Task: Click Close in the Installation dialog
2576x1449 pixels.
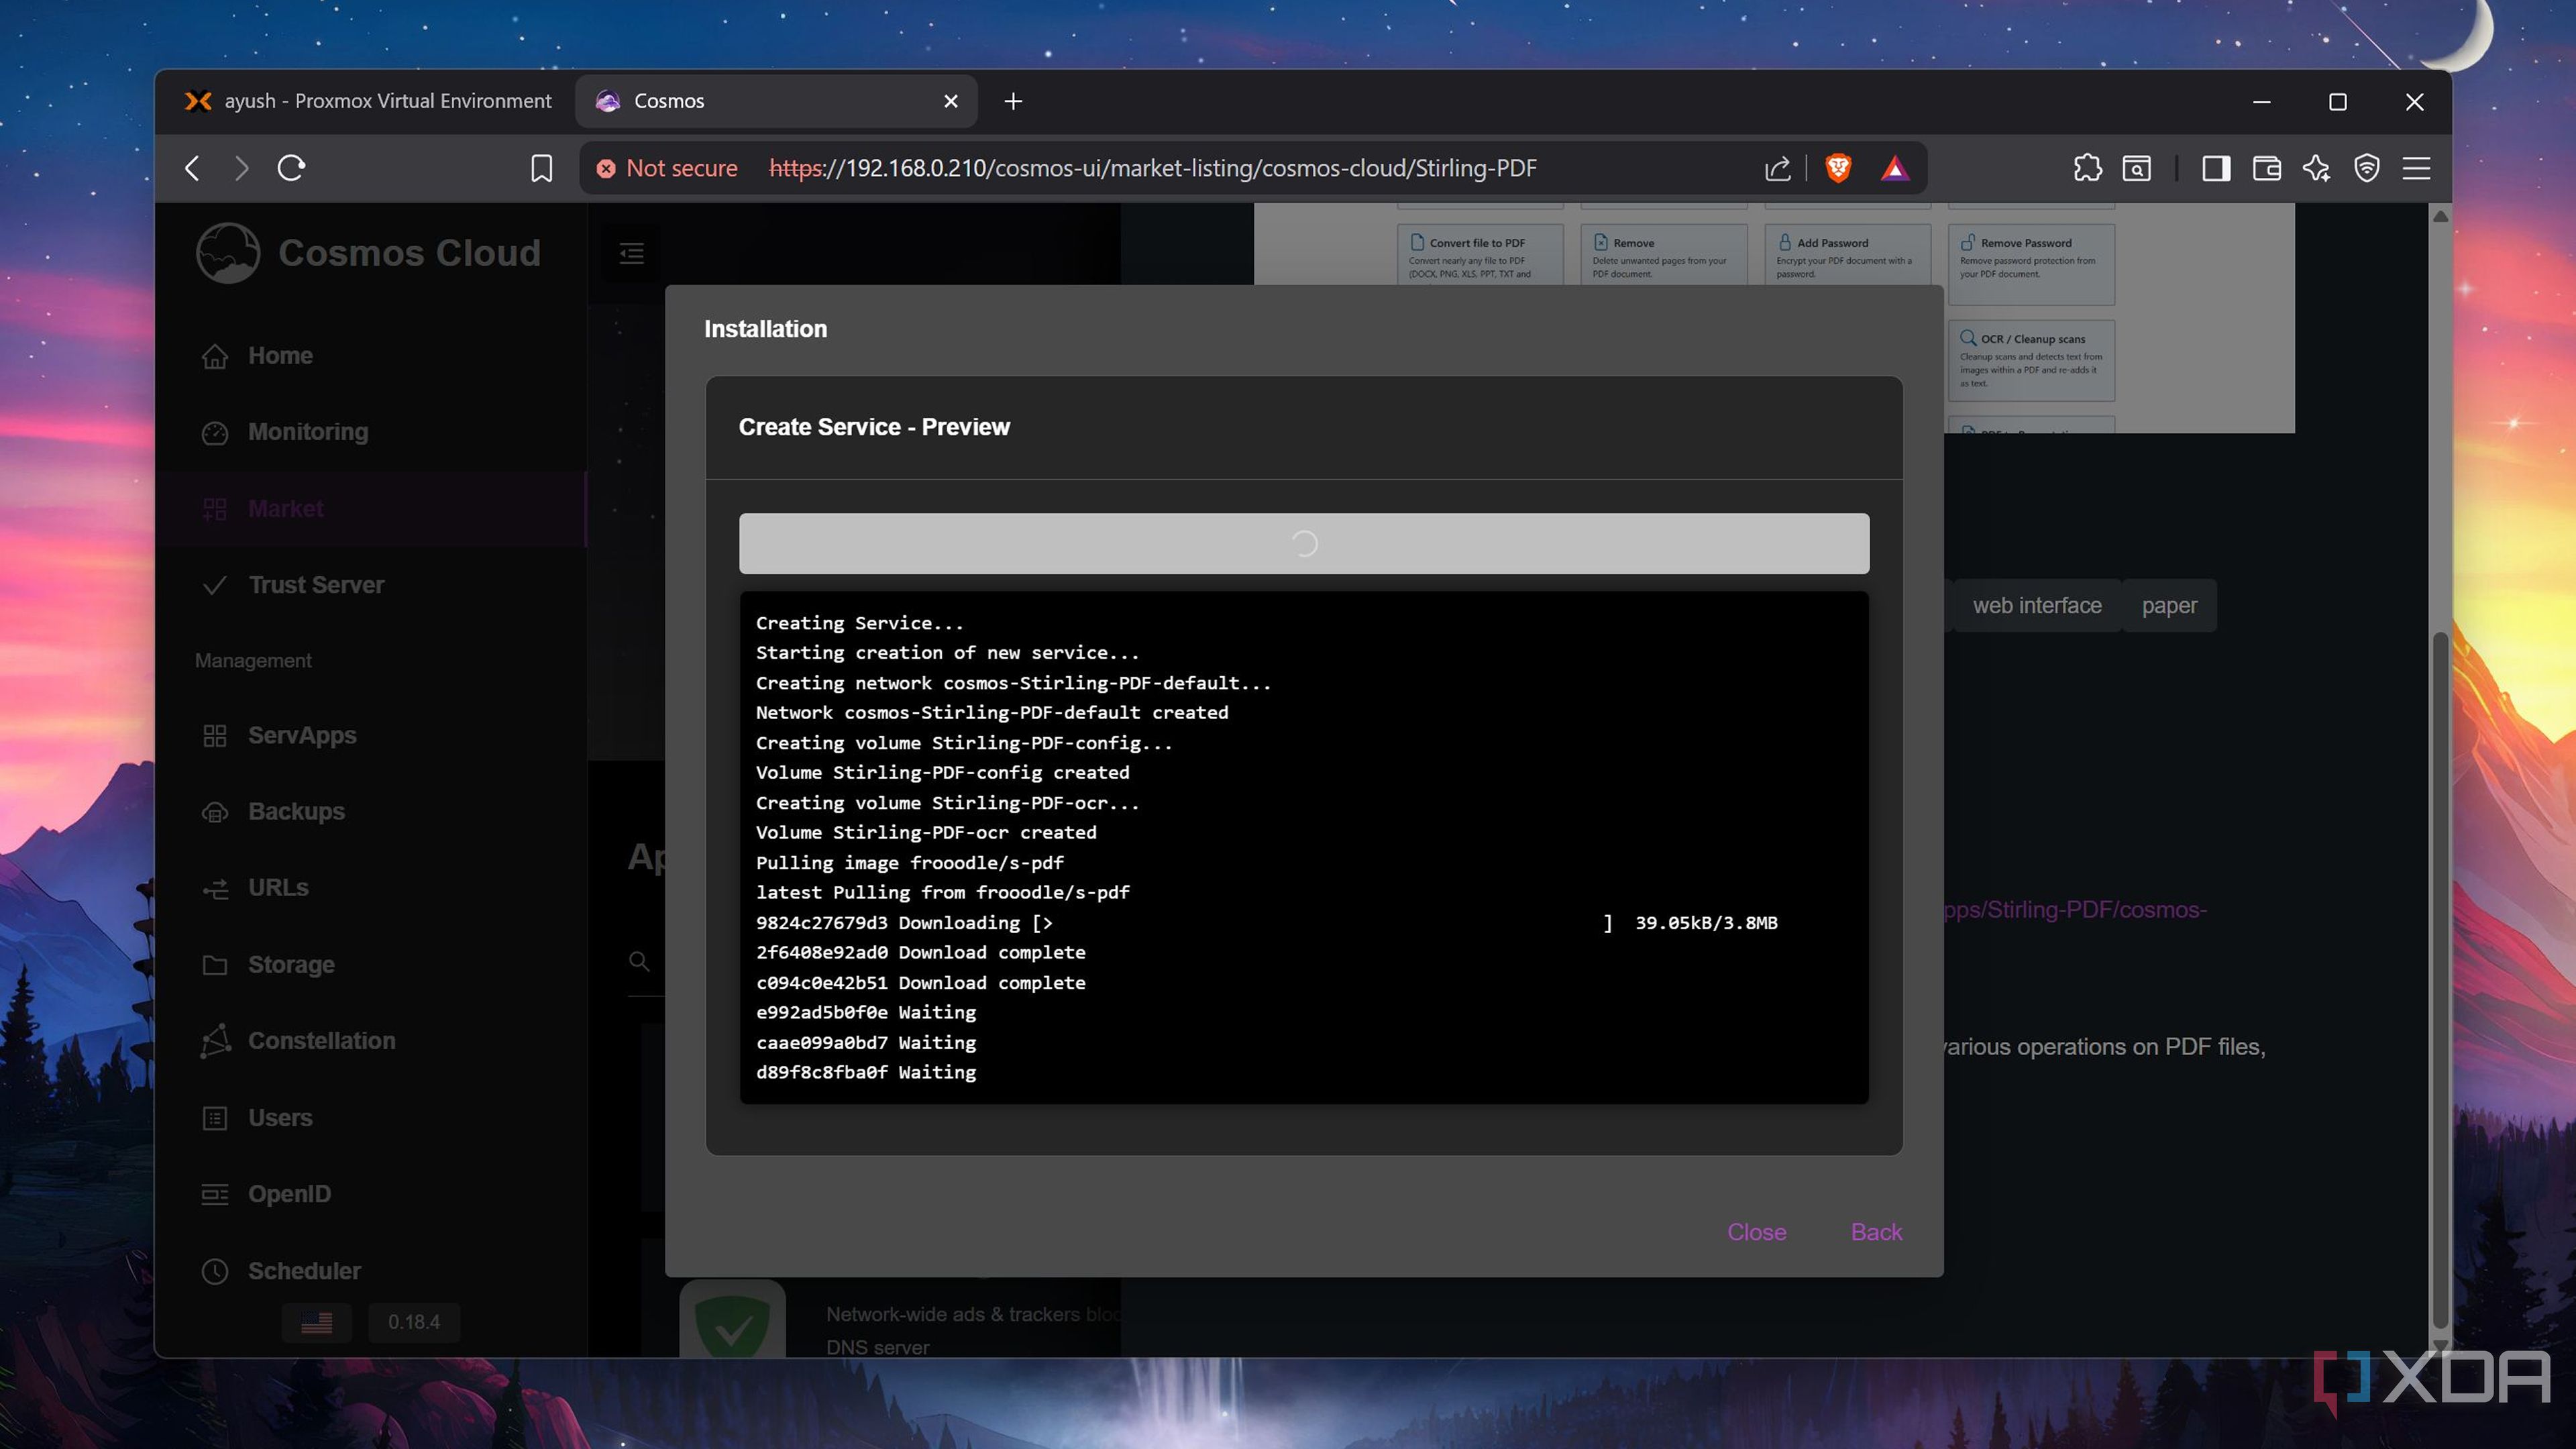Action: pos(1756,1232)
